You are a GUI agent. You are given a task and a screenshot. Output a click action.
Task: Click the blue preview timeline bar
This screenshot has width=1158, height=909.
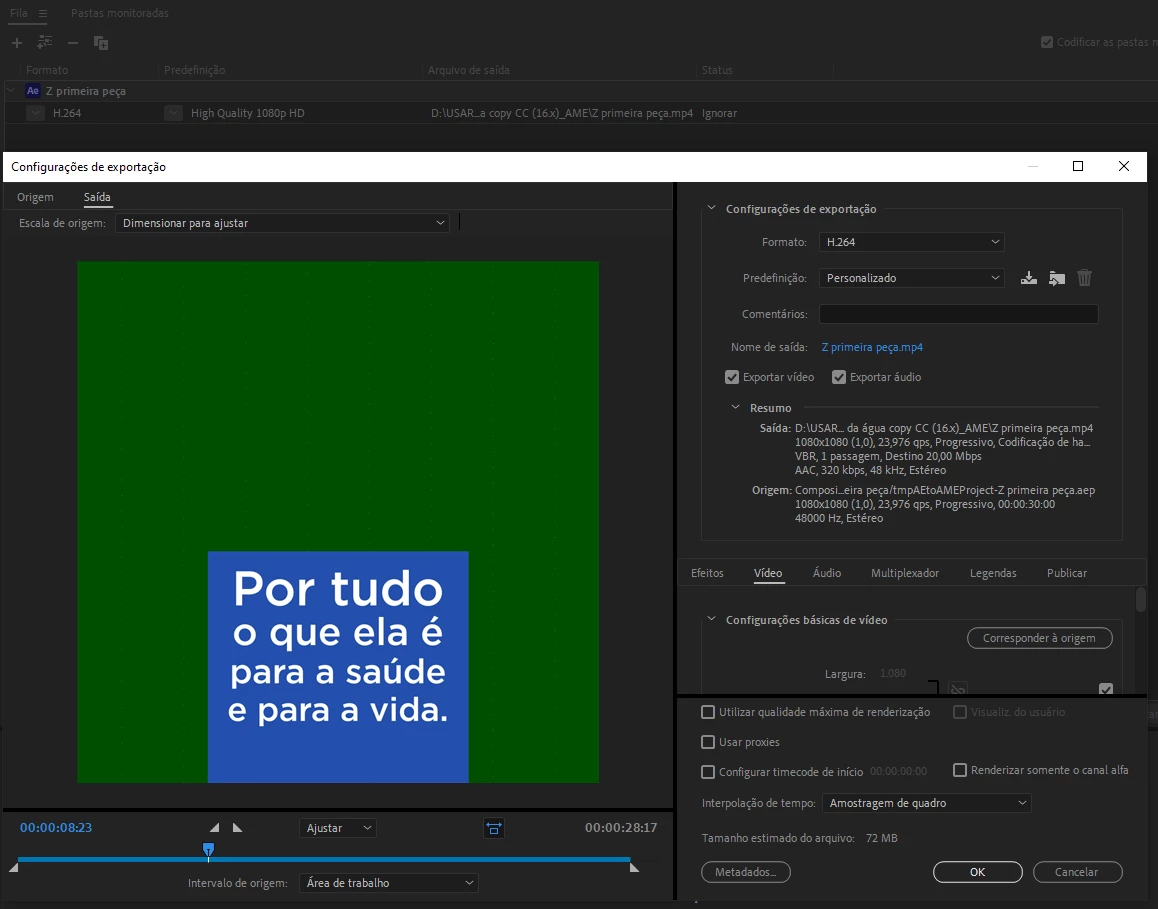coord(323,860)
